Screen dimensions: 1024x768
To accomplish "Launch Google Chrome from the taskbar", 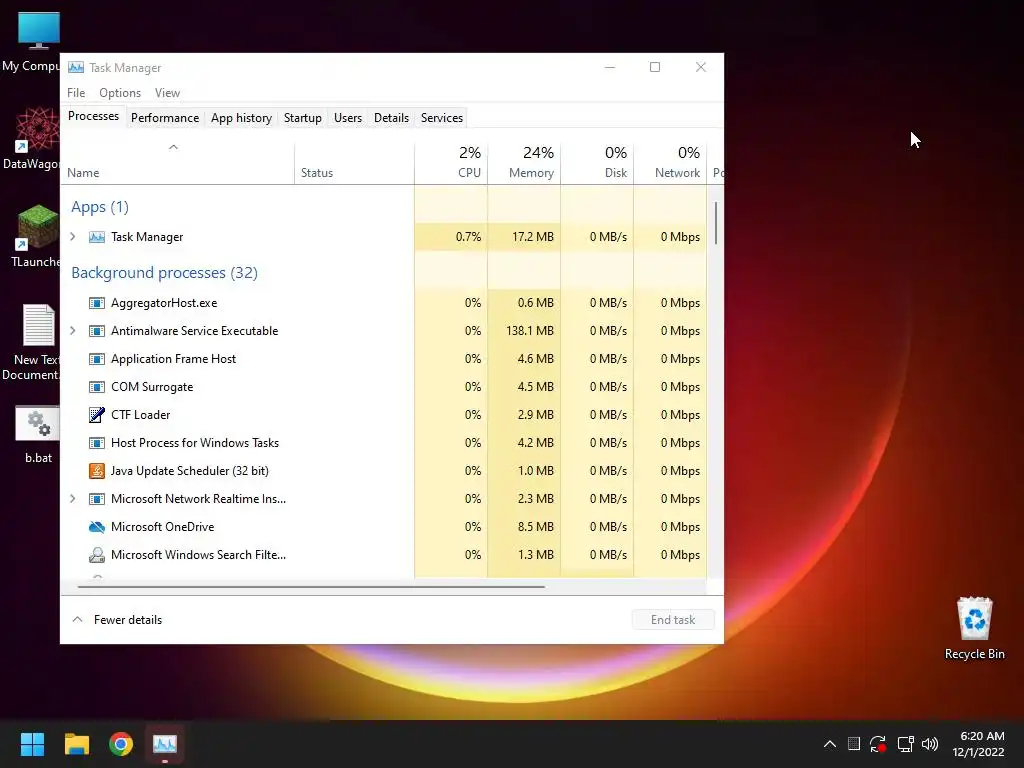I will click(121, 744).
